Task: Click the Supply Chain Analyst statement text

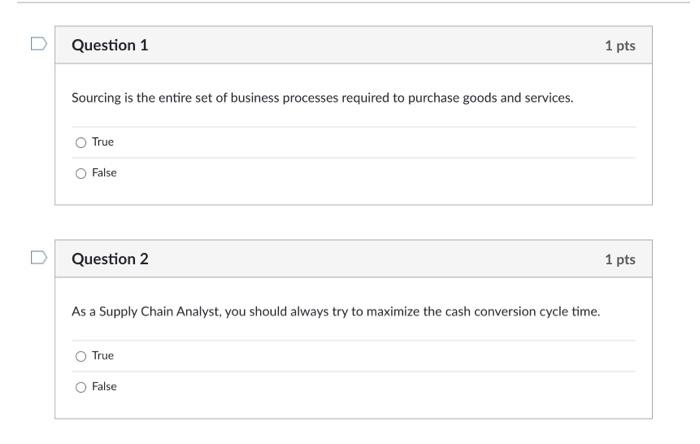Action: pos(336,311)
